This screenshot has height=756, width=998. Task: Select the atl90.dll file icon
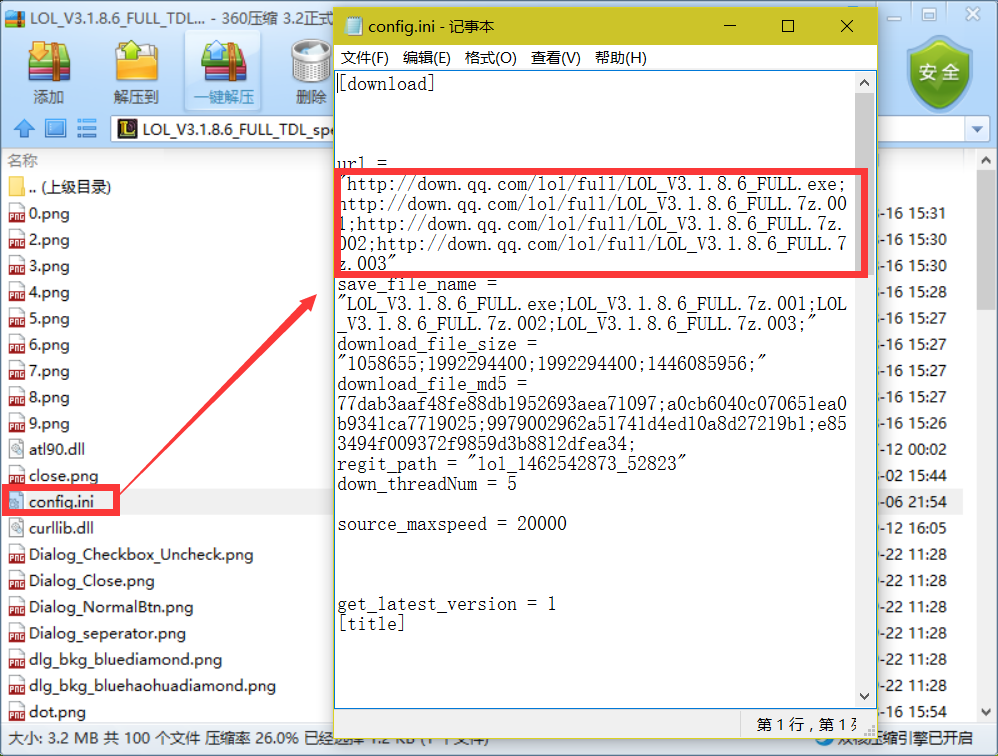pyautogui.click(x=17, y=450)
